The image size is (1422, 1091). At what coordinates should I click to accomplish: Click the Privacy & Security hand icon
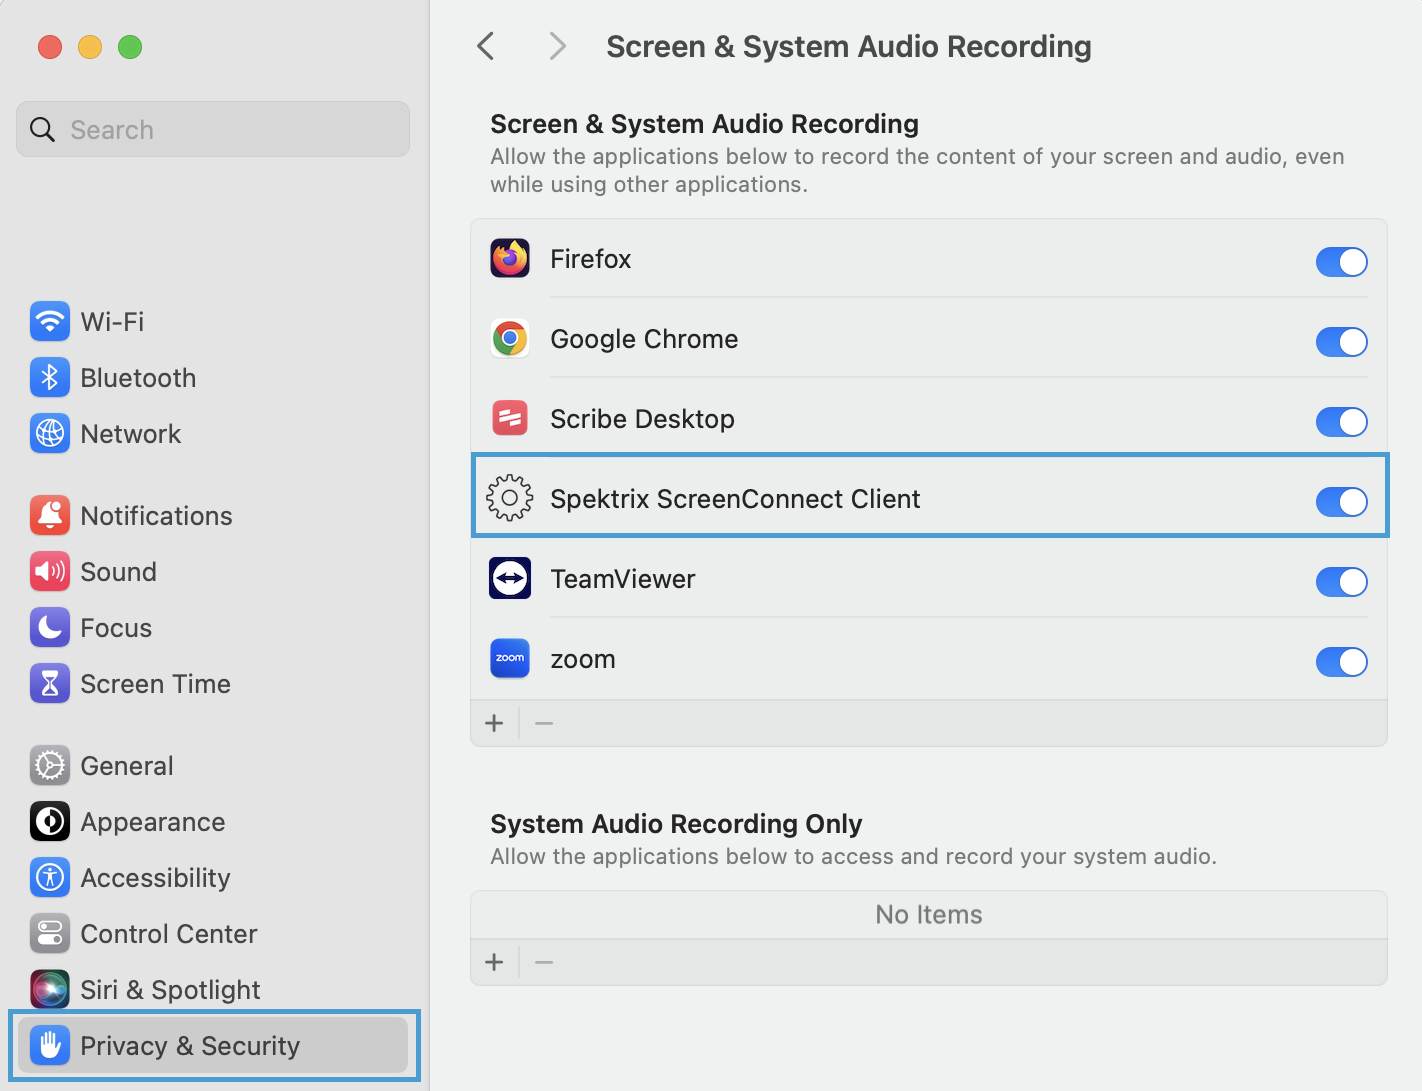[50, 1046]
